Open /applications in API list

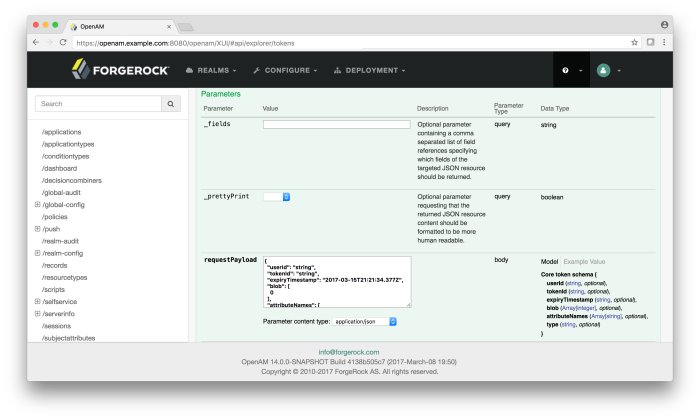pos(62,132)
